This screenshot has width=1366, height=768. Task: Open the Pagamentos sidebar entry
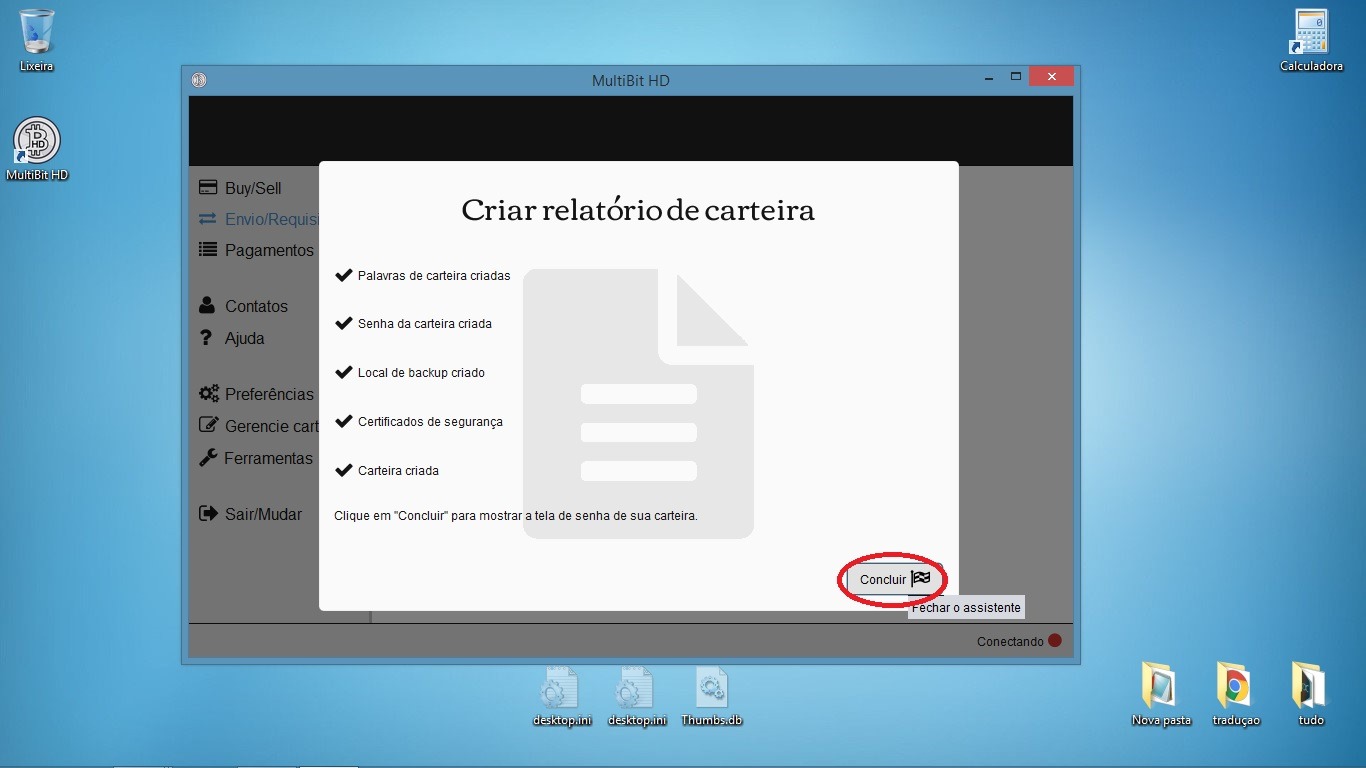coord(269,250)
